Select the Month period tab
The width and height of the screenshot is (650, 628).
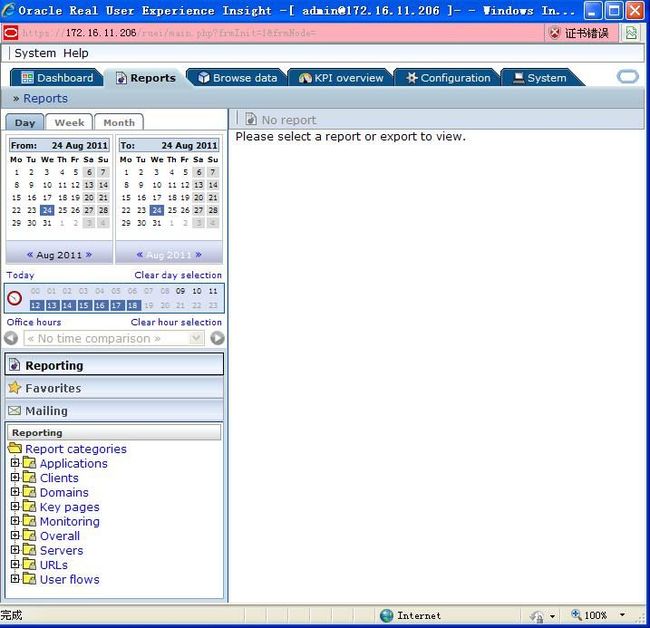pos(119,122)
